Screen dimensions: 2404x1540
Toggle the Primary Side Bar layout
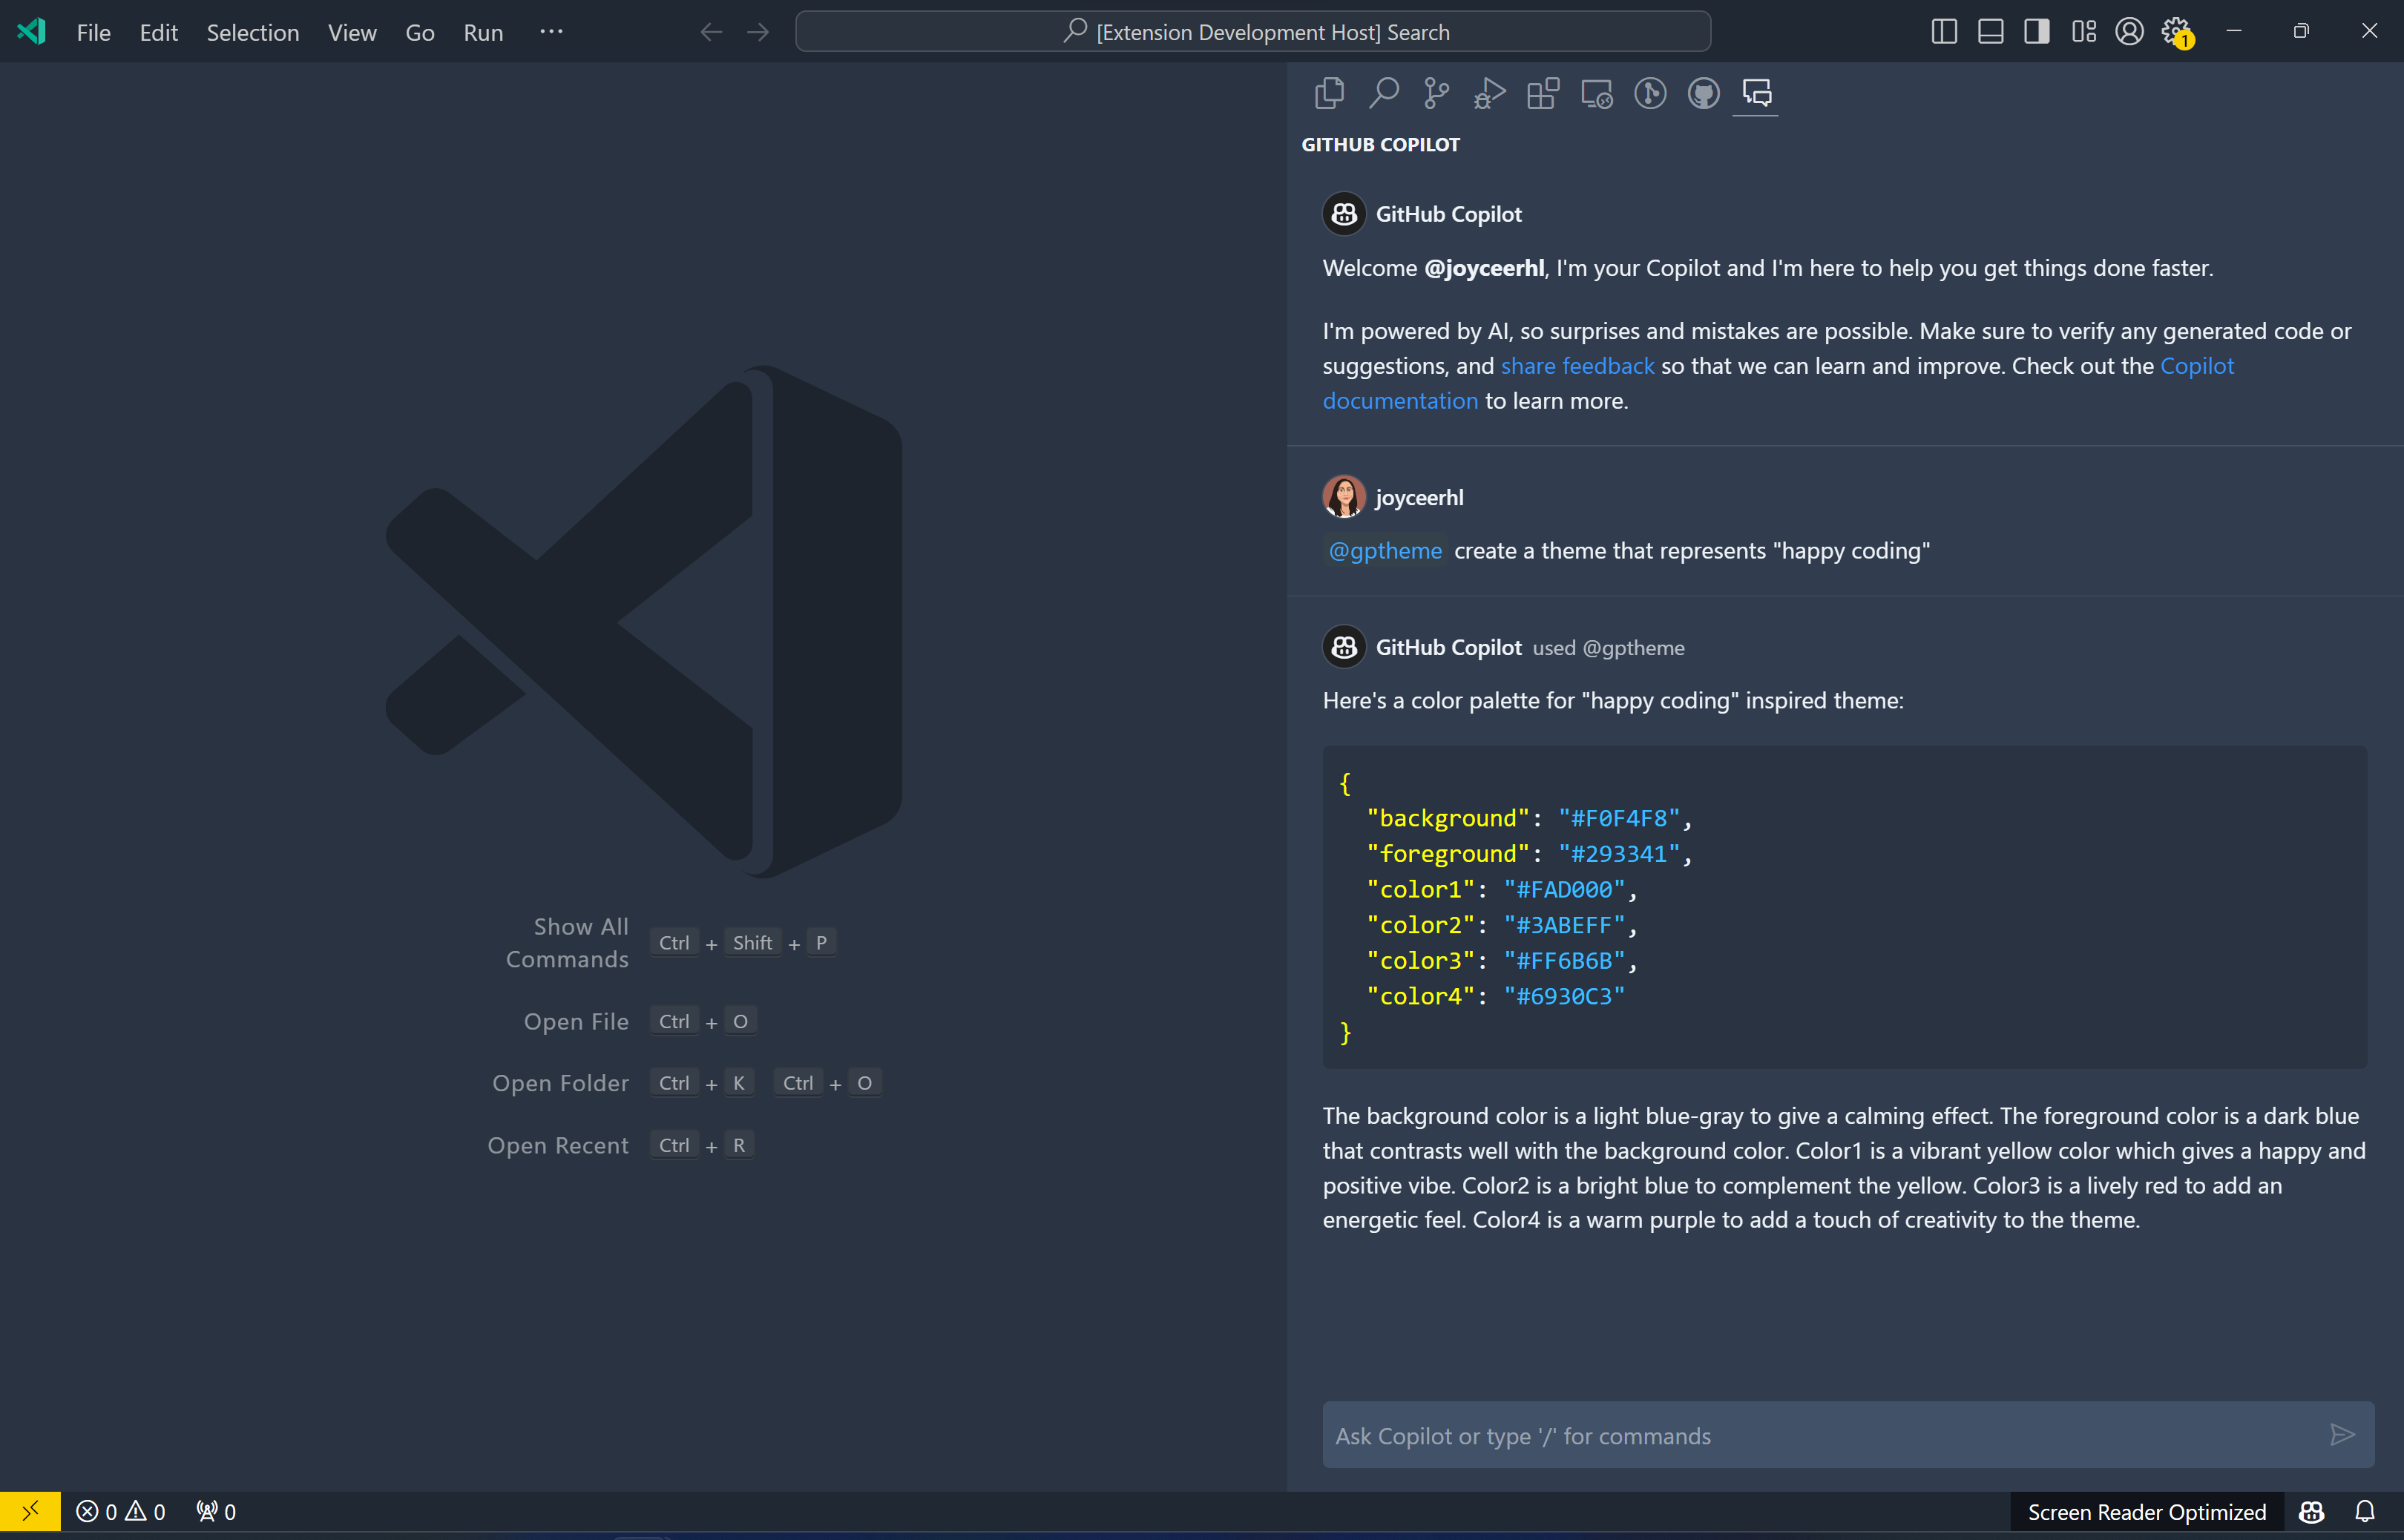coord(1944,32)
